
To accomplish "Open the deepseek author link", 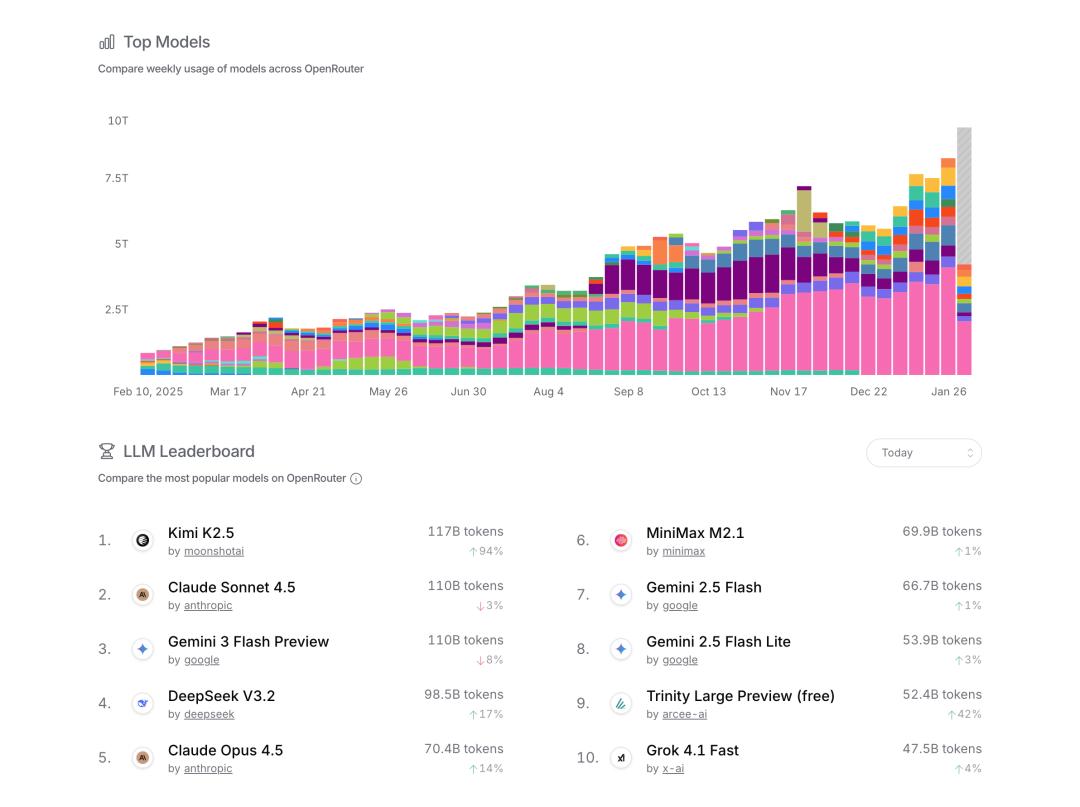I will point(209,714).
